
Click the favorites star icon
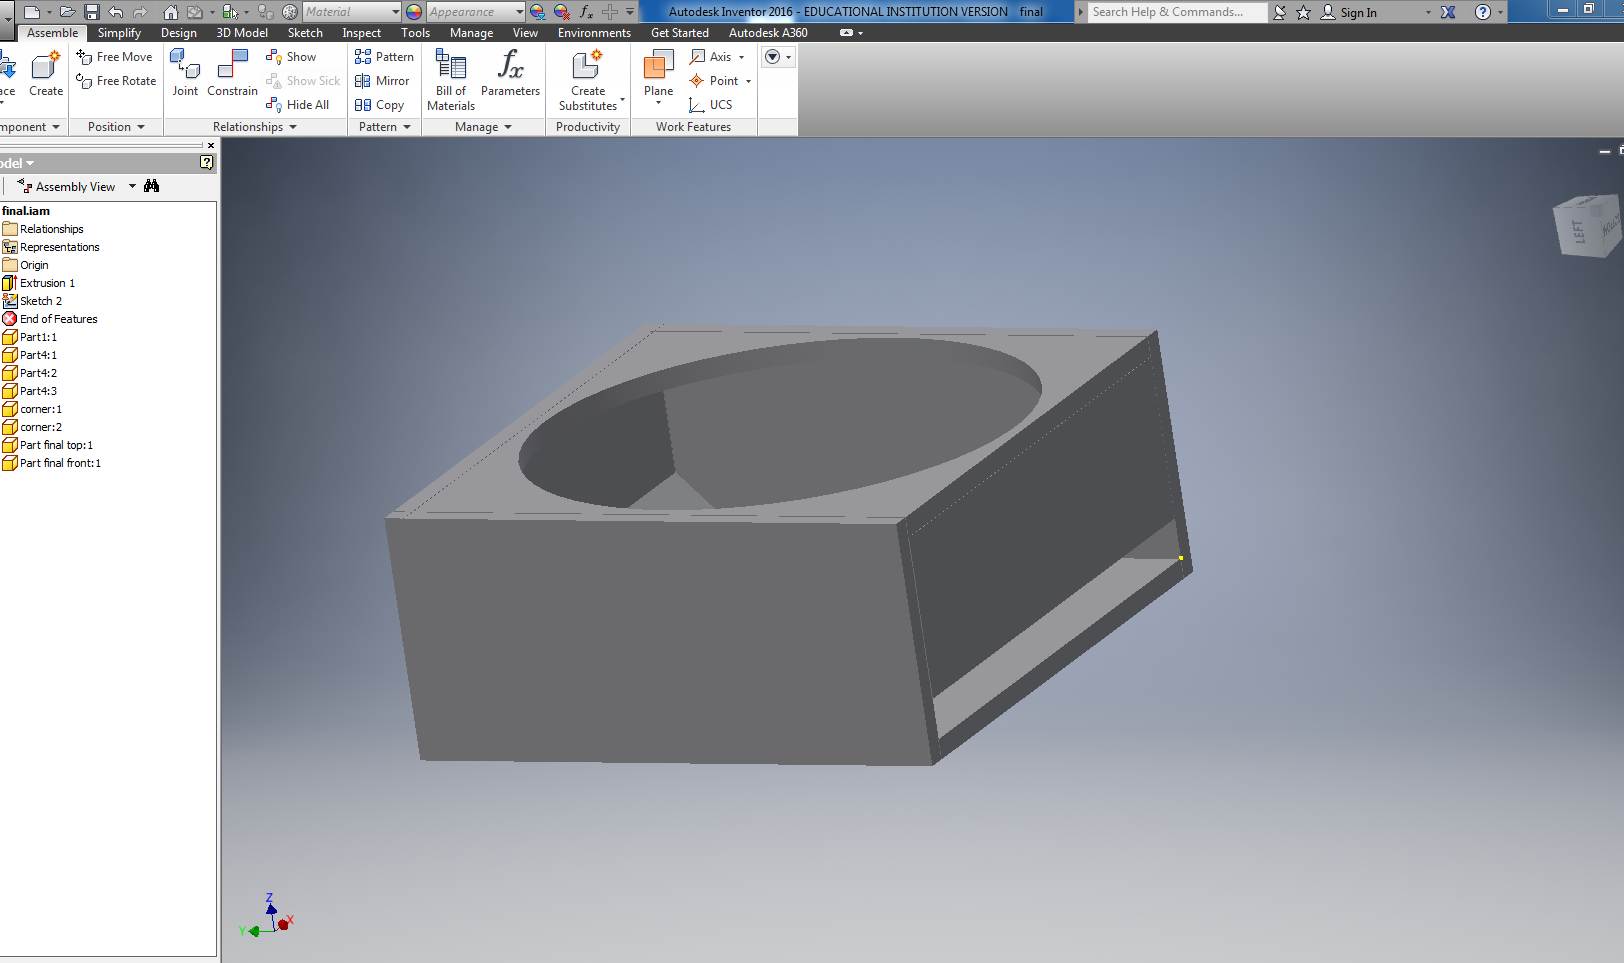click(1303, 12)
